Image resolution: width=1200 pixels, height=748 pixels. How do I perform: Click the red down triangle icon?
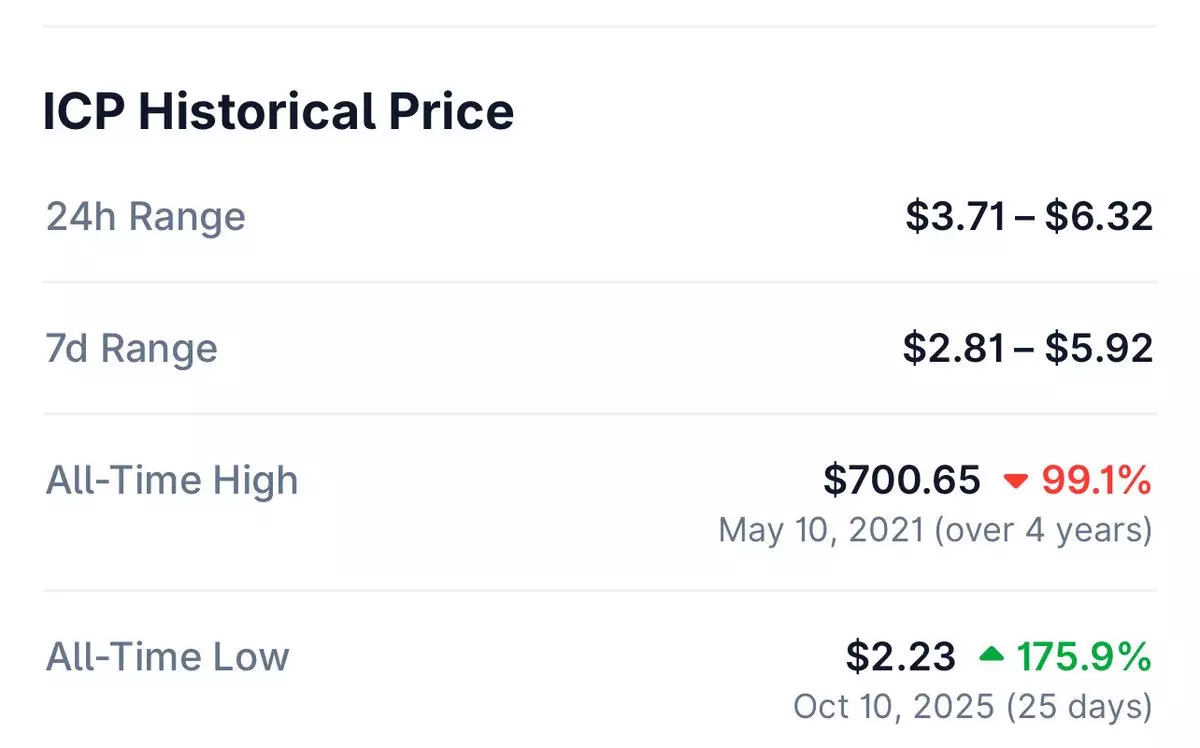[1016, 482]
